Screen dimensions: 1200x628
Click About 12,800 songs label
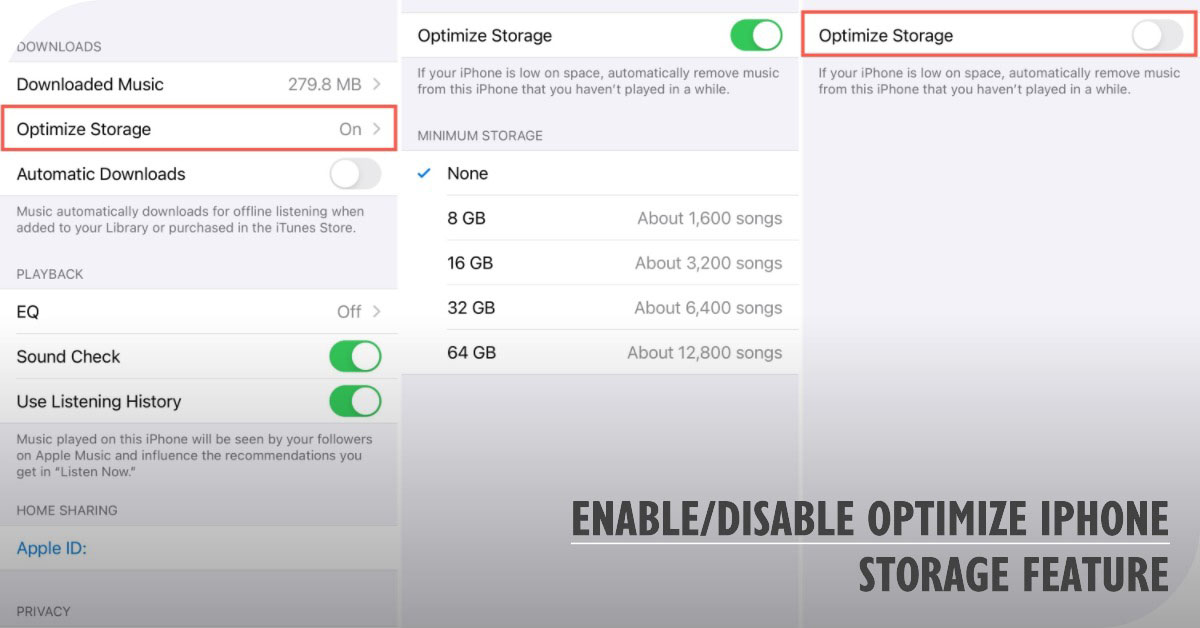(x=704, y=353)
